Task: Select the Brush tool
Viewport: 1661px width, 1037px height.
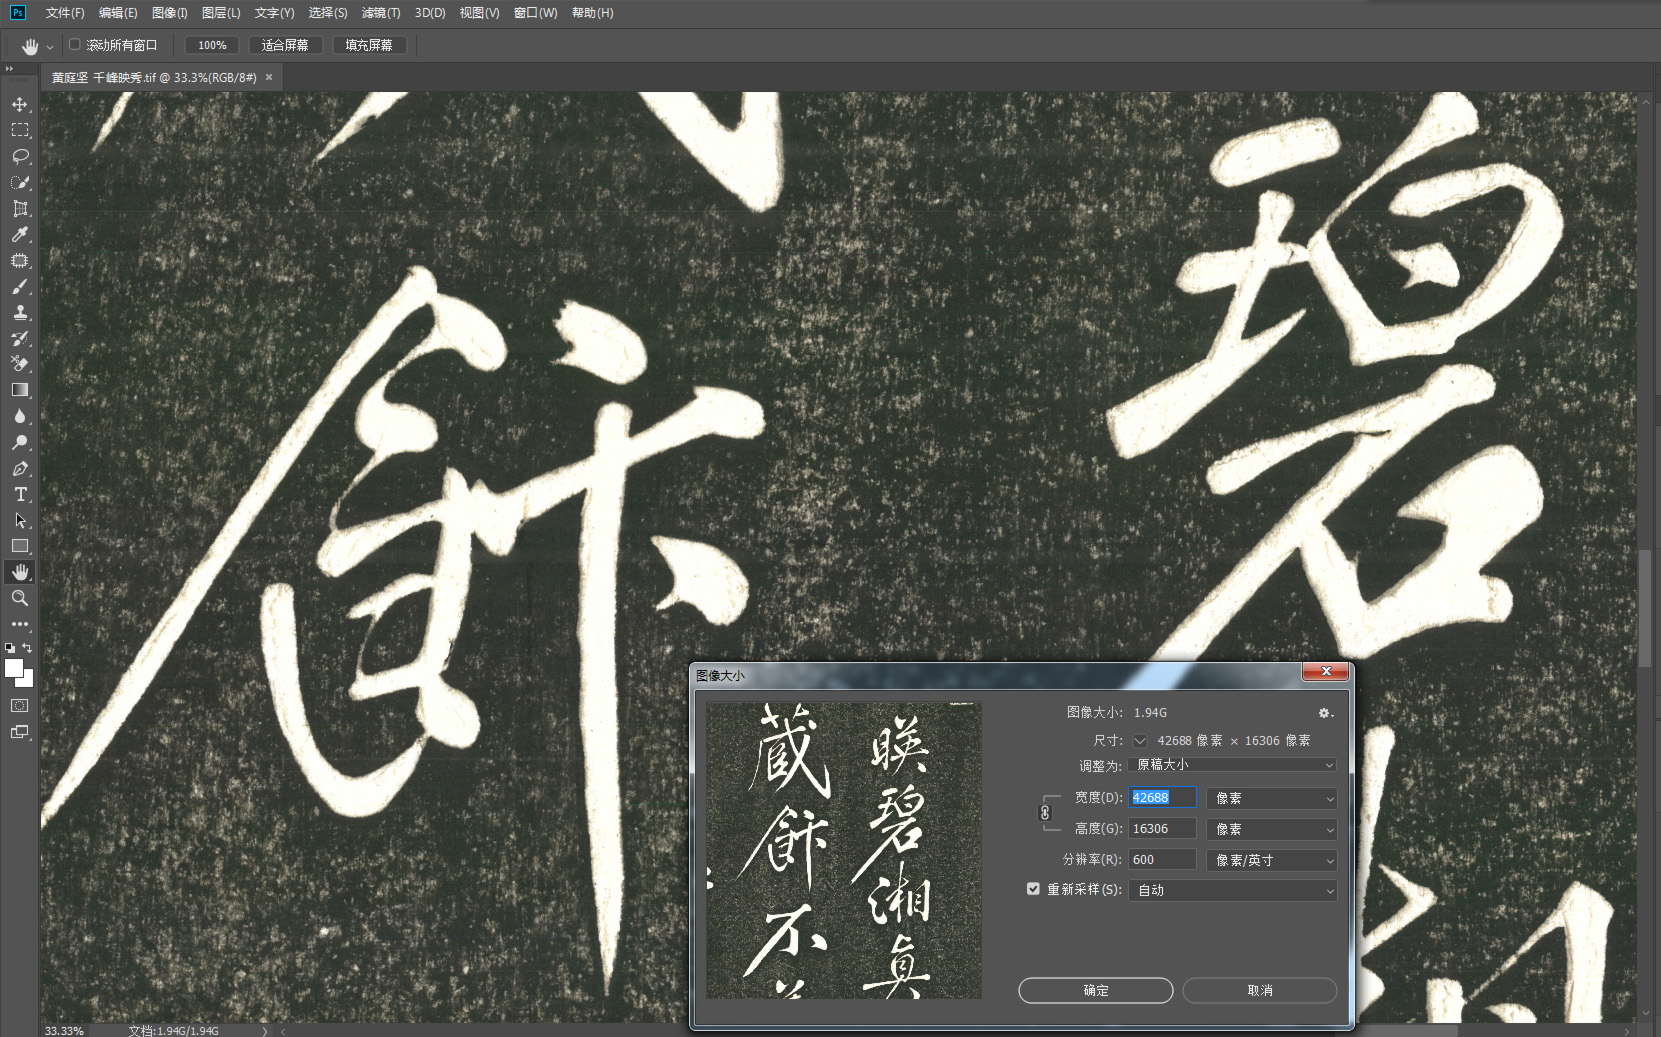Action: [x=20, y=286]
